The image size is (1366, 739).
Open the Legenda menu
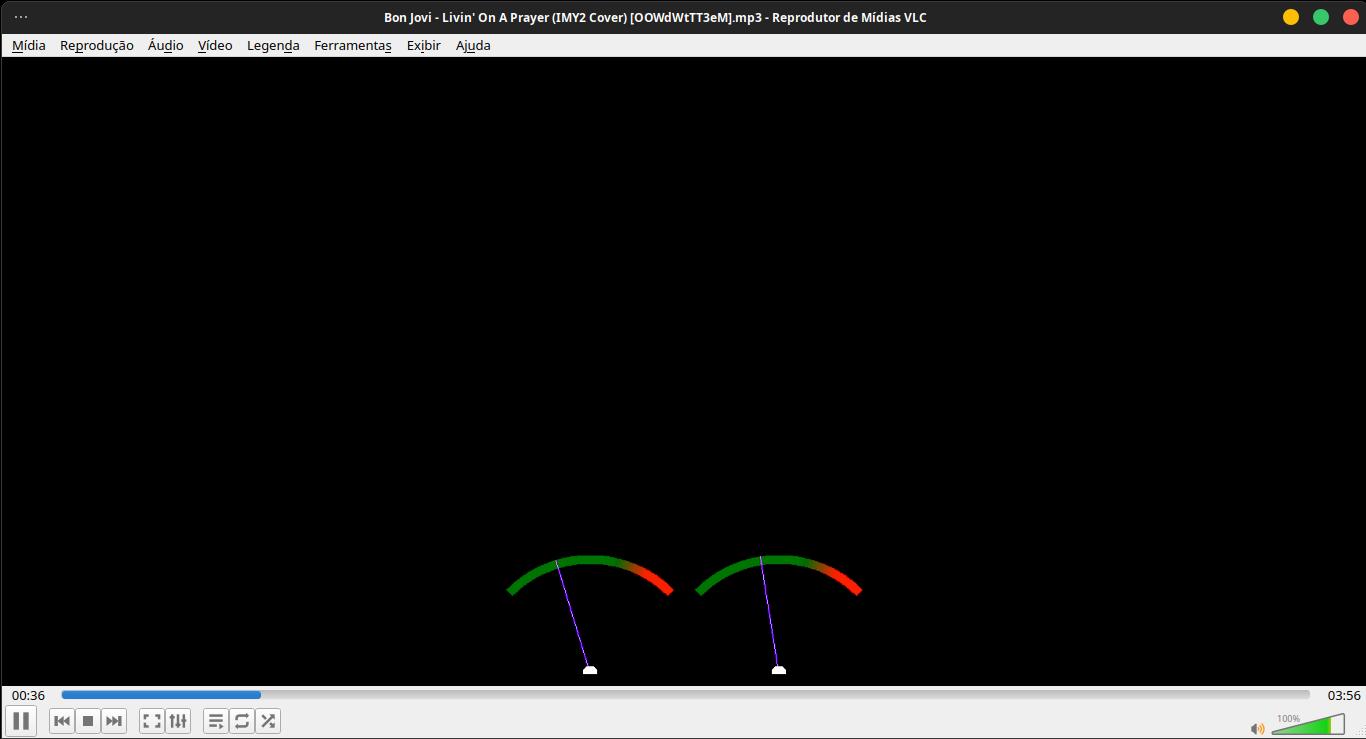tap(273, 45)
